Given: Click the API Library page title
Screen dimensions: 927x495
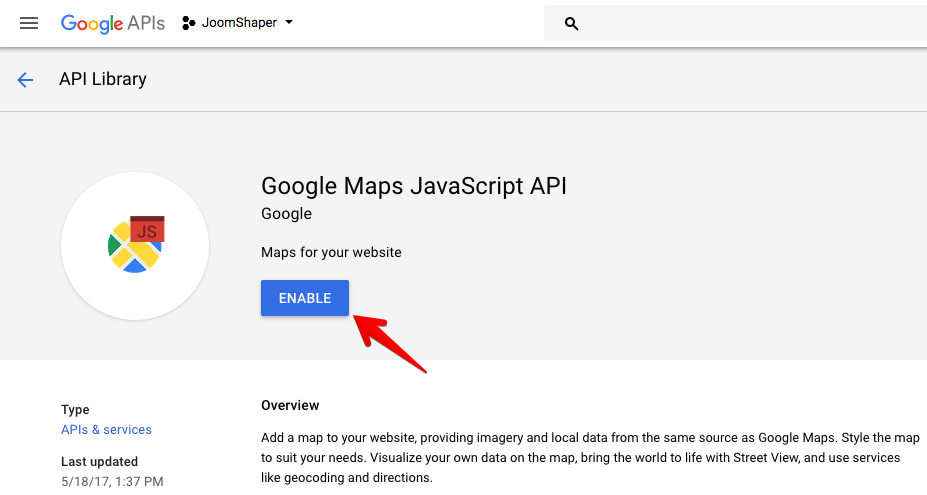Looking at the screenshot, I should coord(103,80).
